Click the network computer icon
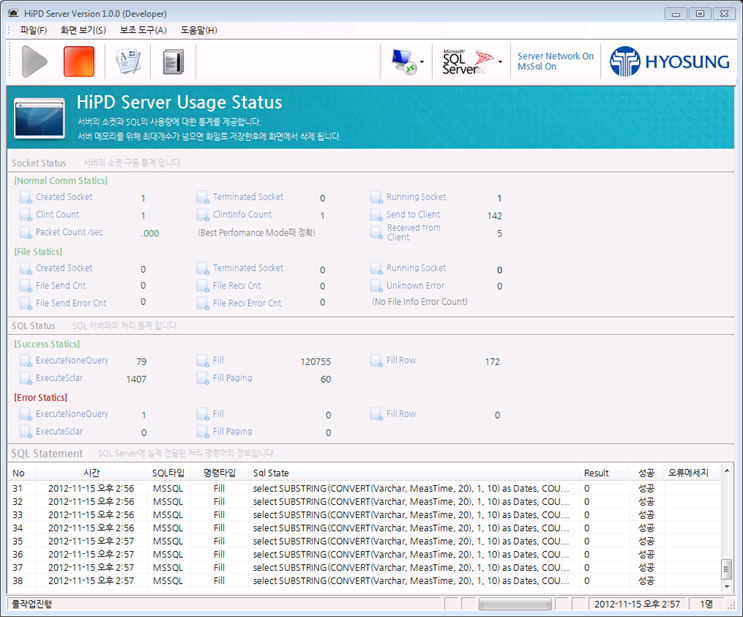Viewport: 743px width, 617px height. coord(403,62)
